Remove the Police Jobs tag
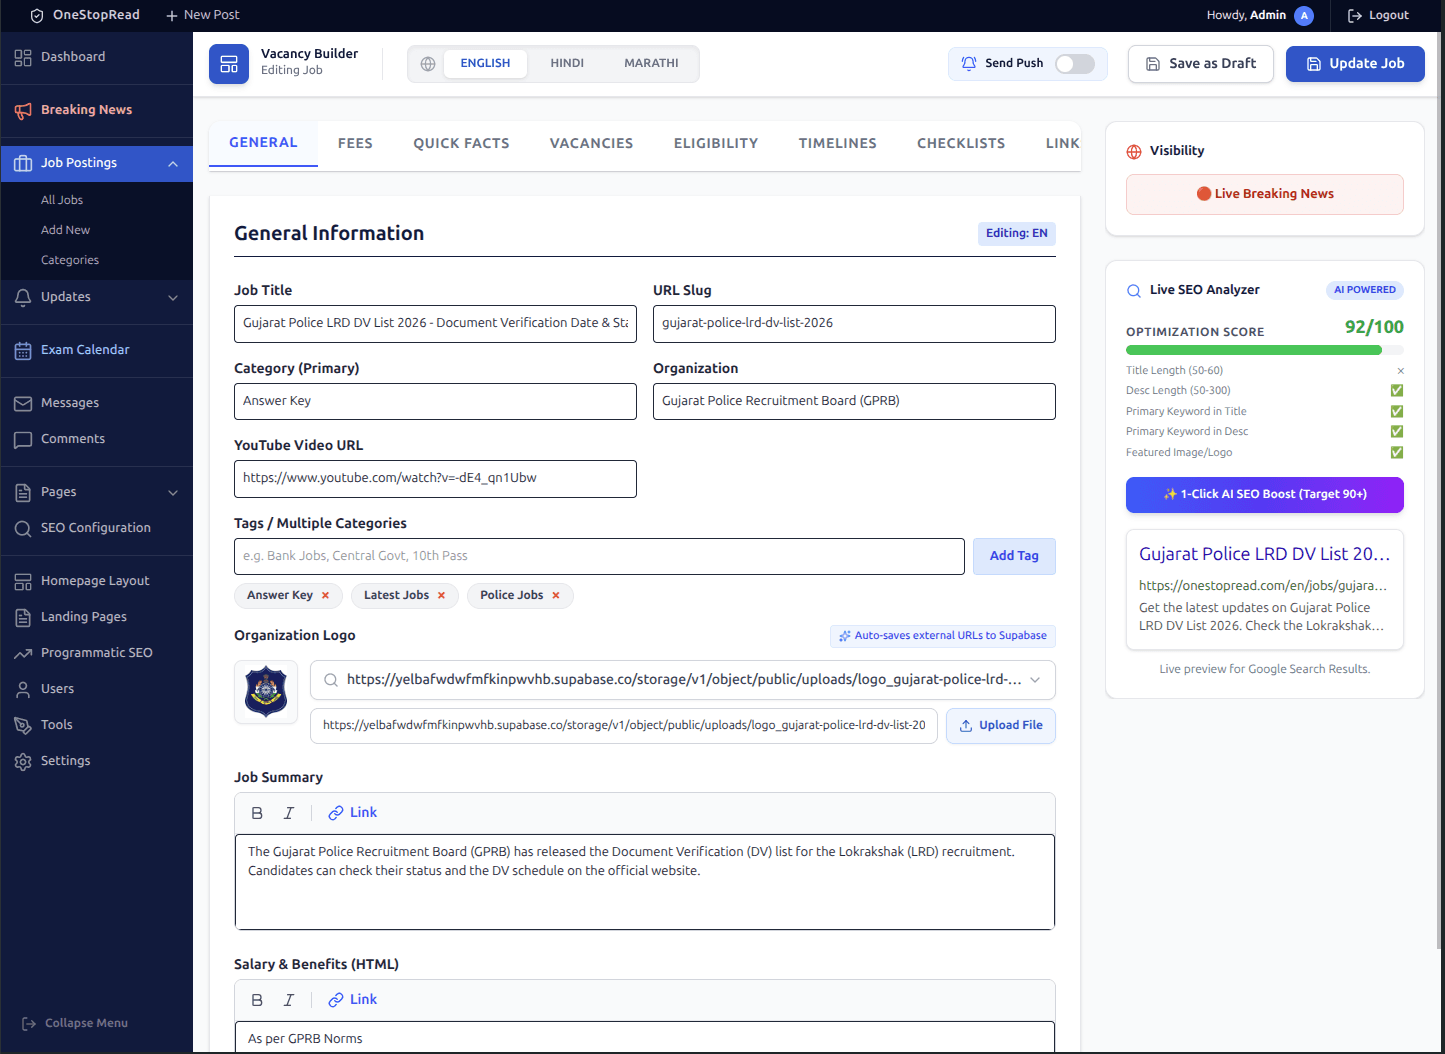 556,596
